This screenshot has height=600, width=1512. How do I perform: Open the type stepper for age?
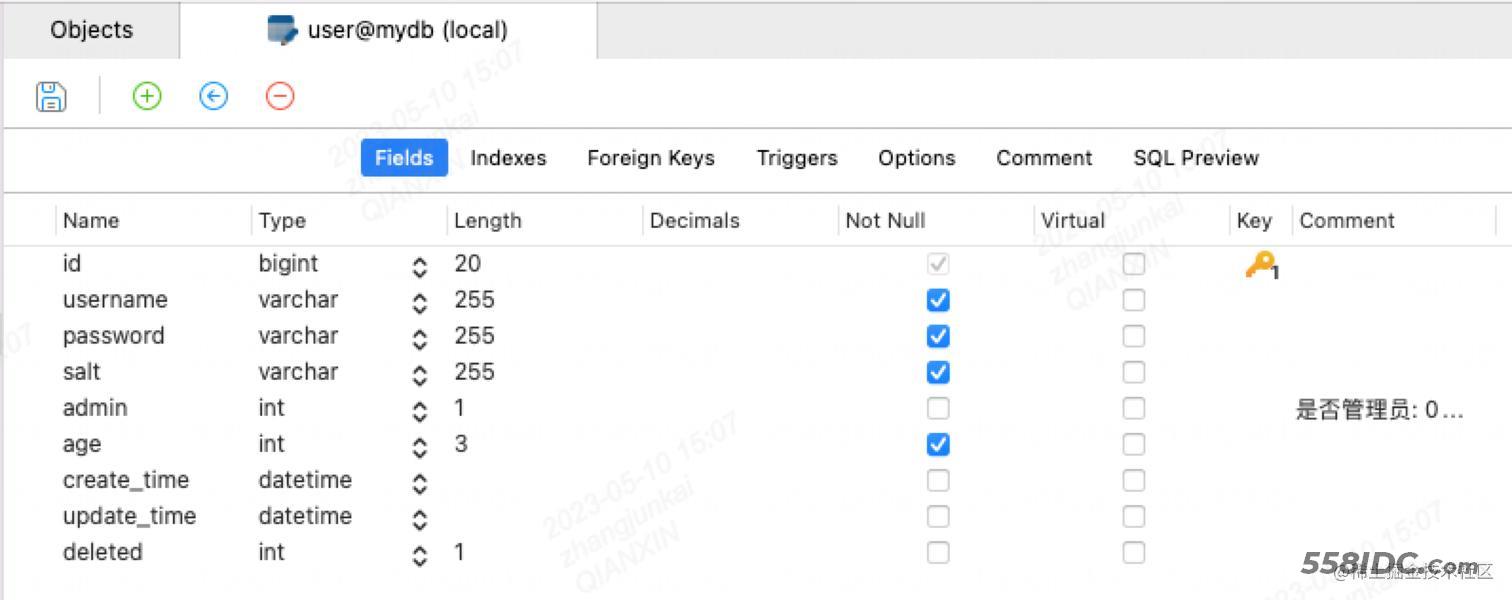[420, 446]
